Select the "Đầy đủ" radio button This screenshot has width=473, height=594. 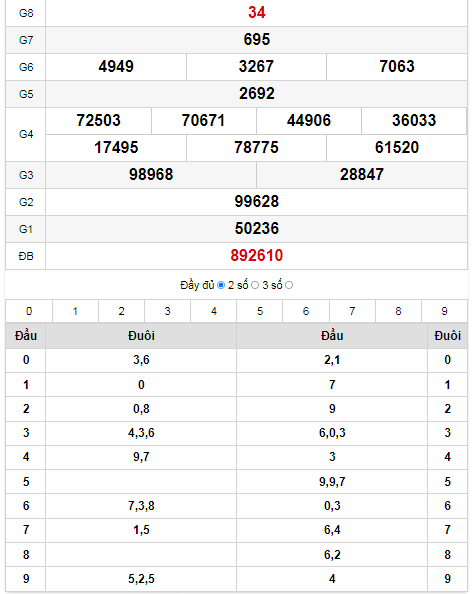click(x=221, y=285)
